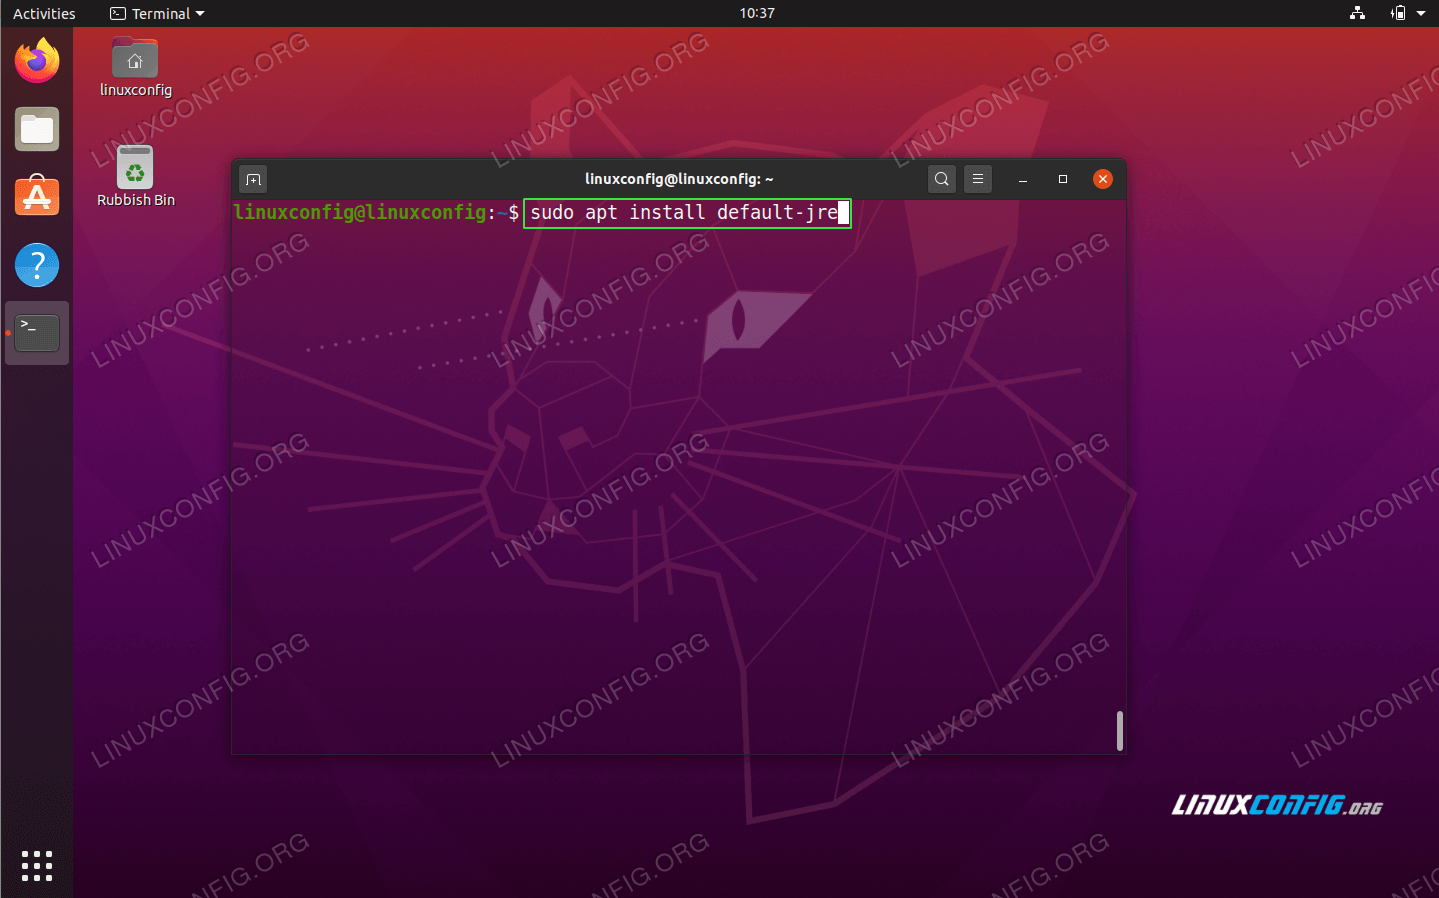
Task: Close the terminal window
Action: 1103,179
